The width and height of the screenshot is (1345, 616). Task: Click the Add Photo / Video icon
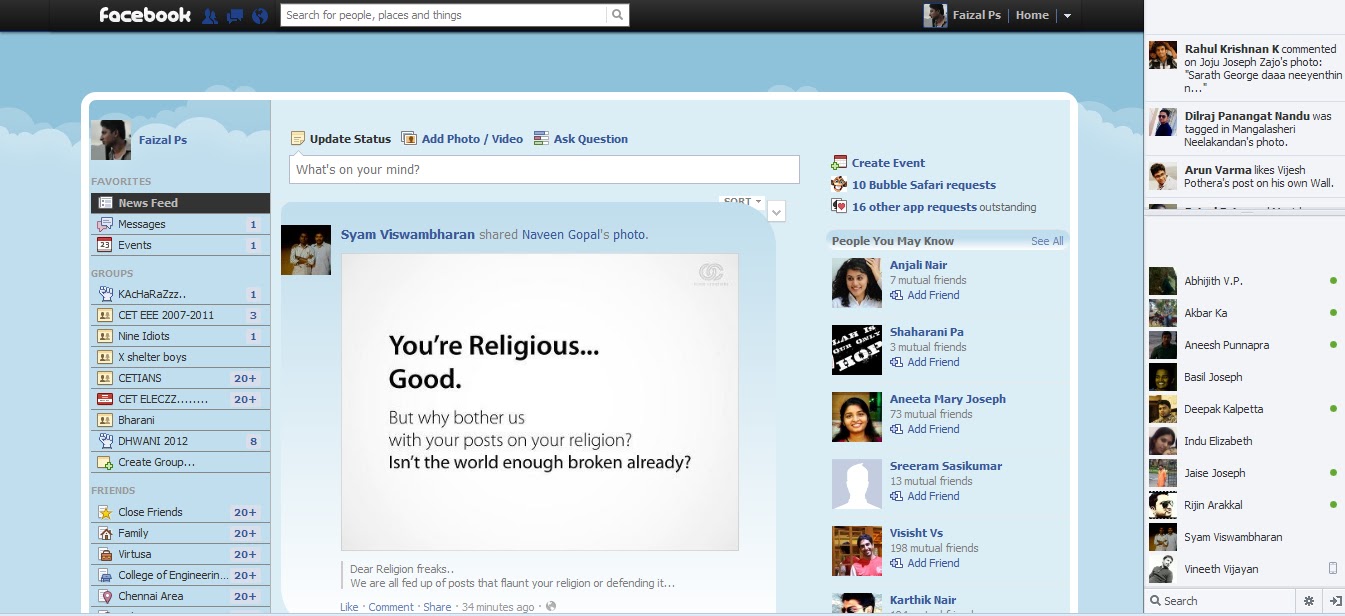[409, 137]
